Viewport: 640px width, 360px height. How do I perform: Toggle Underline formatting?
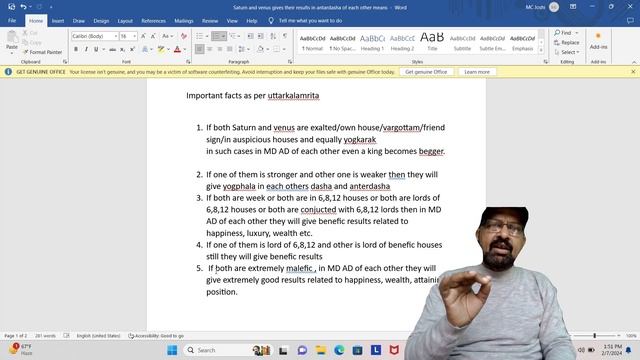coord(96,49)
